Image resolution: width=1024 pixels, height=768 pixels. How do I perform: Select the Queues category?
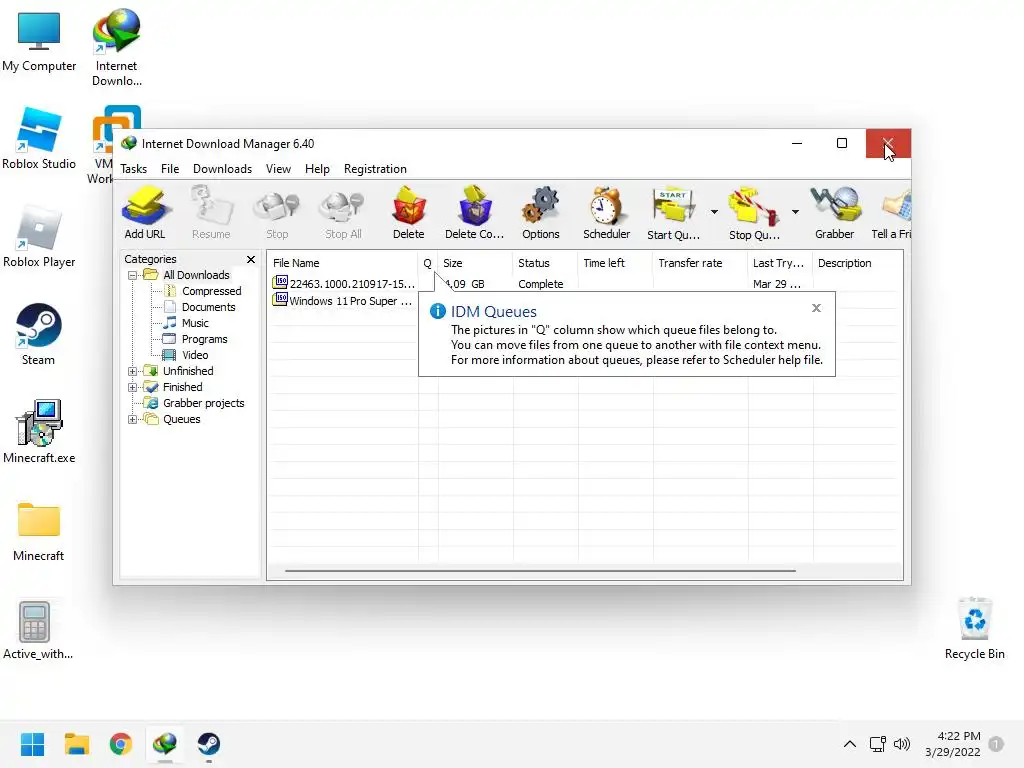pos(182,419)
